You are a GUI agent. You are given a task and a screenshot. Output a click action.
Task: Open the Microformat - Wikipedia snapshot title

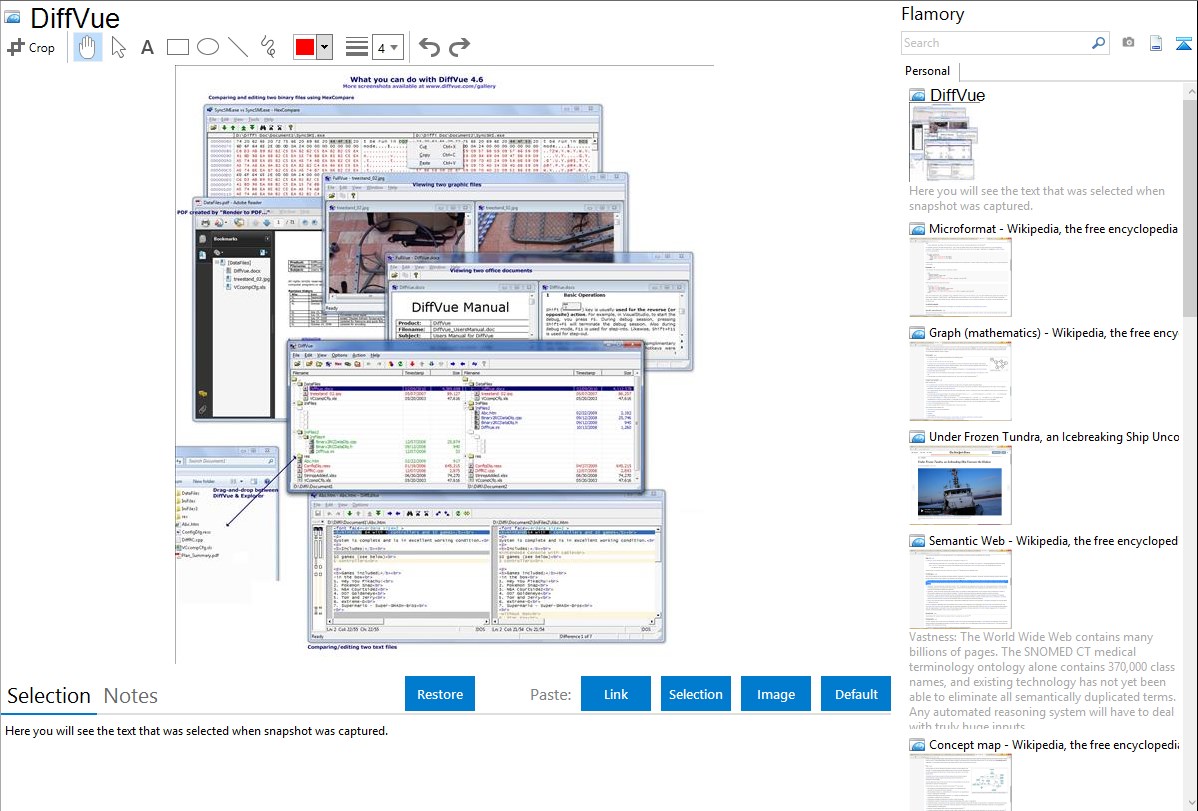pos(1053,229)
